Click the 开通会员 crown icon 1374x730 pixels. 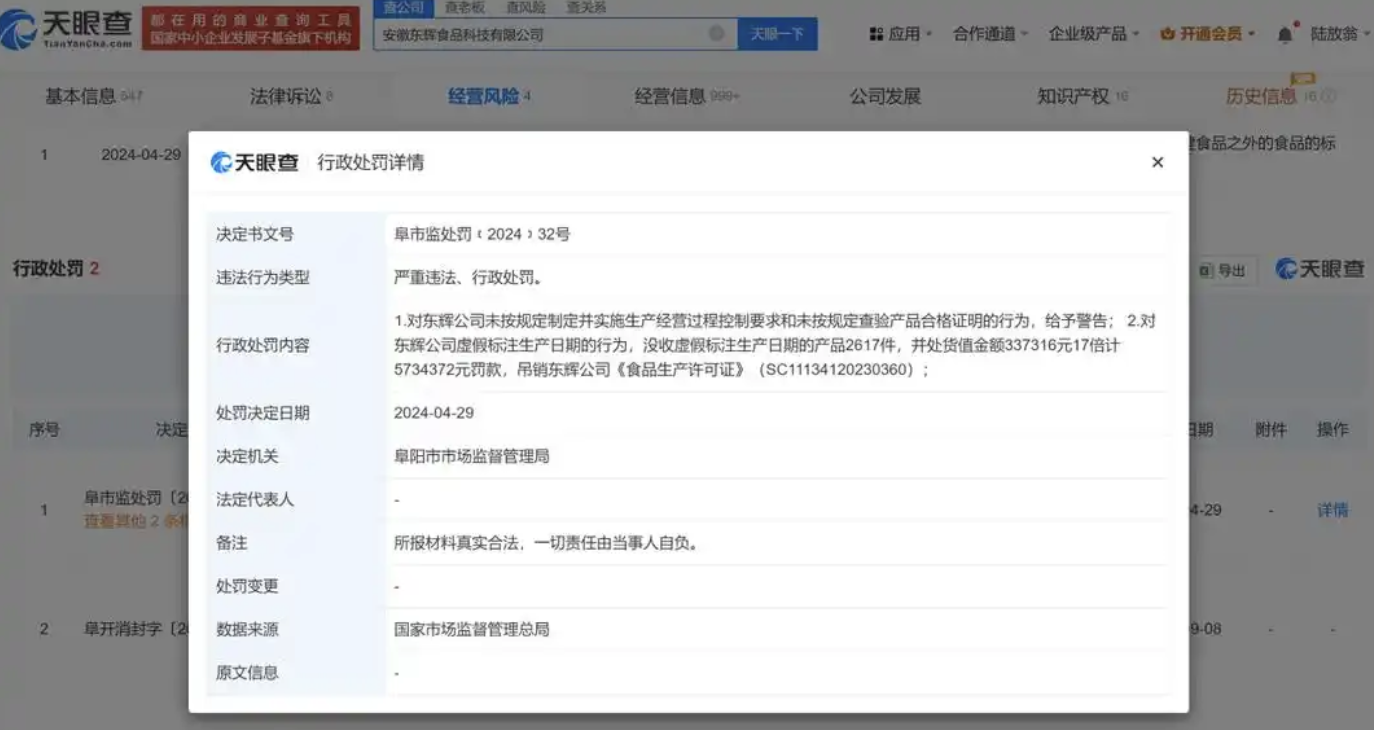point(1167,34)
